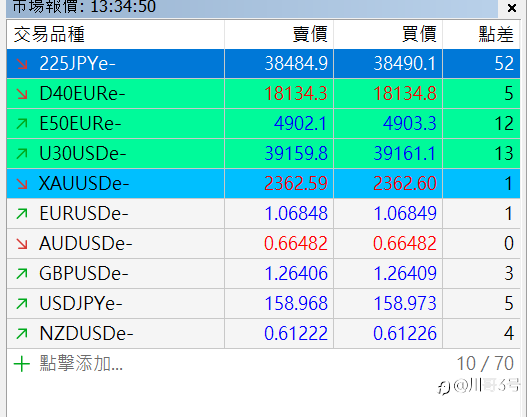Click the bid price 18134.3
This screenshot has height=417, width=527.
[x=296, y=94]
